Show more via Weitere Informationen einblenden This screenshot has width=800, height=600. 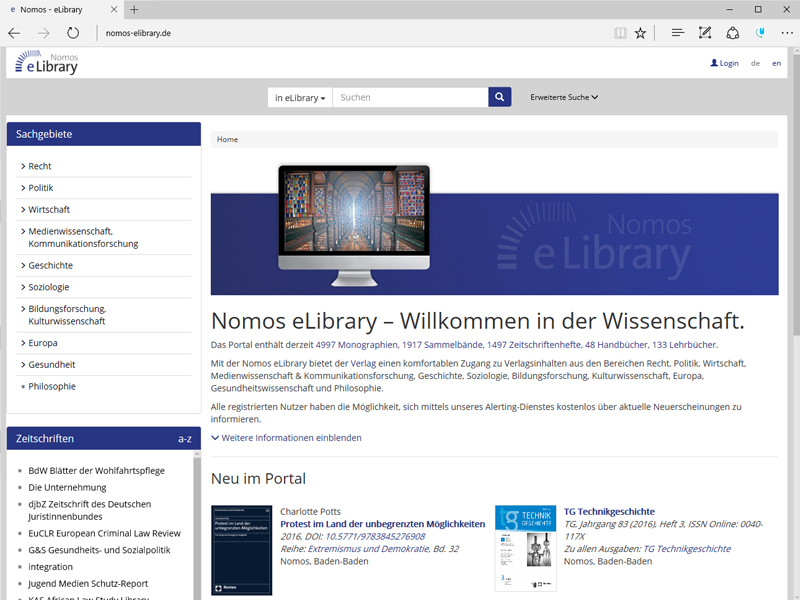[286, 438]
